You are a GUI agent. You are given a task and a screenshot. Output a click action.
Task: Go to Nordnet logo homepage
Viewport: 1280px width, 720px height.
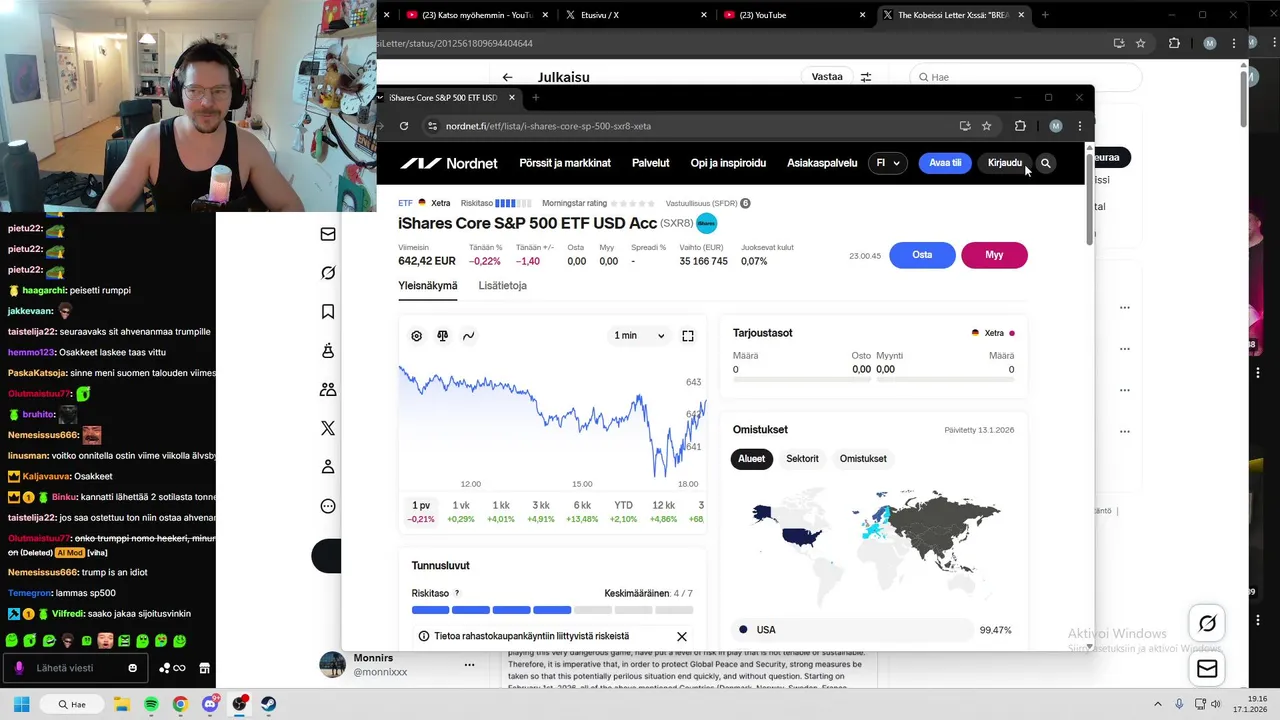pyautogui.click(x=448, y=163)
